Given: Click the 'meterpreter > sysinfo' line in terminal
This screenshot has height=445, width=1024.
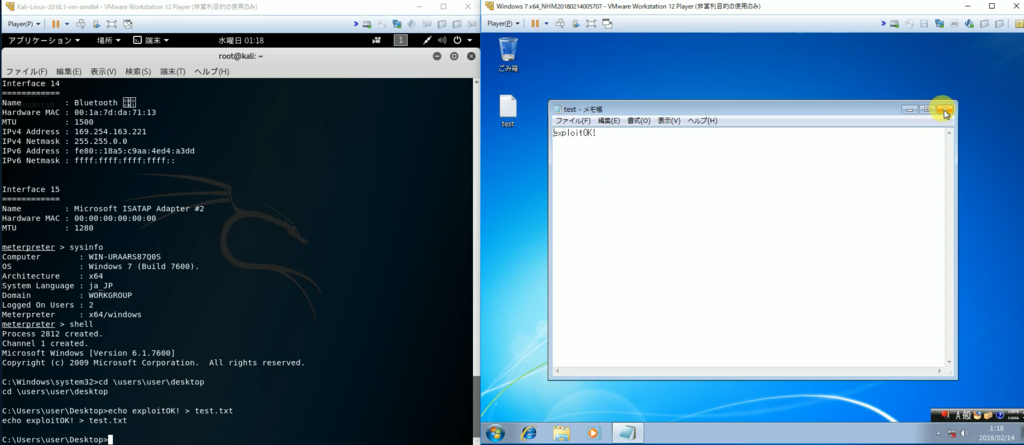Looking at the screenshot, I should [x=52, y=247].
